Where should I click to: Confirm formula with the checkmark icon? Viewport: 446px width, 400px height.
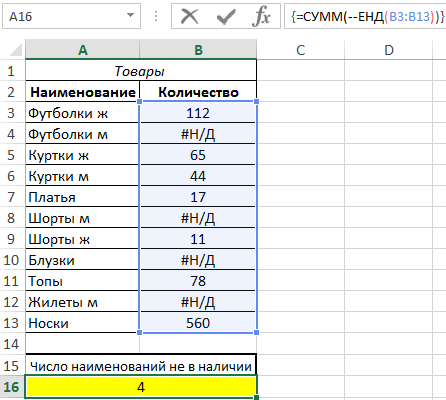(x=226, y=16)
